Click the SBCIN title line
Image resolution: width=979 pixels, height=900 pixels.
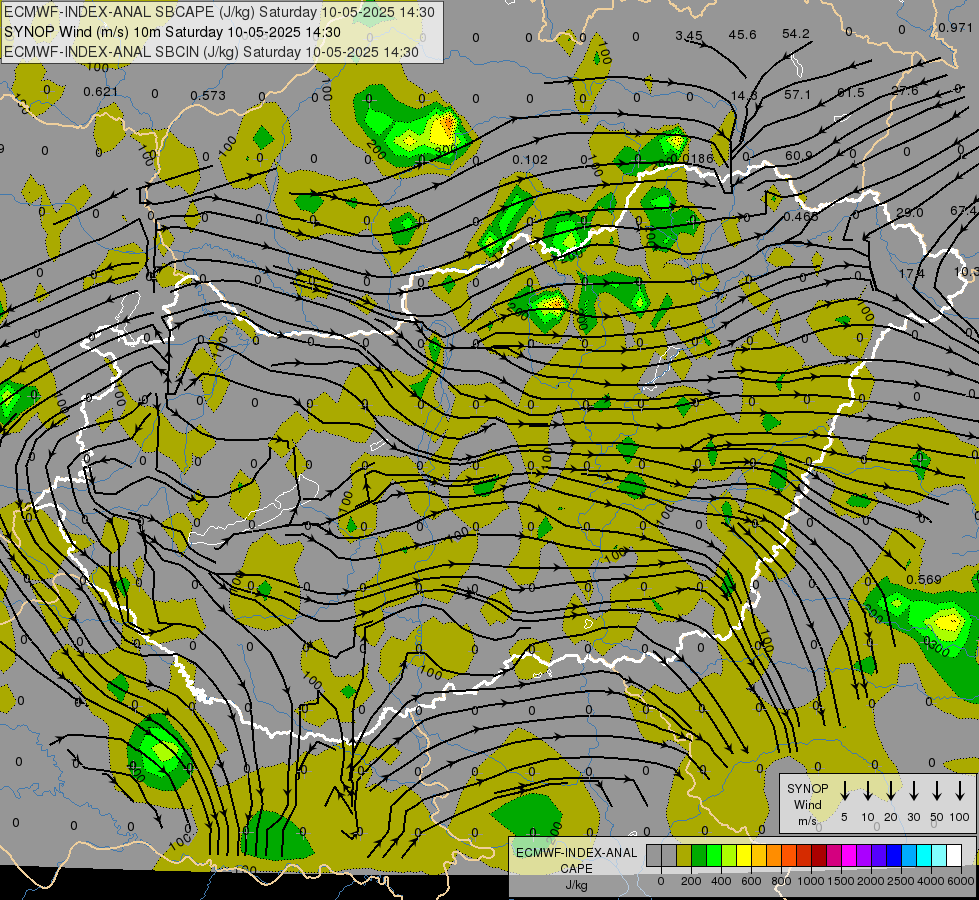pyautogui.click(x=211, y=52)
